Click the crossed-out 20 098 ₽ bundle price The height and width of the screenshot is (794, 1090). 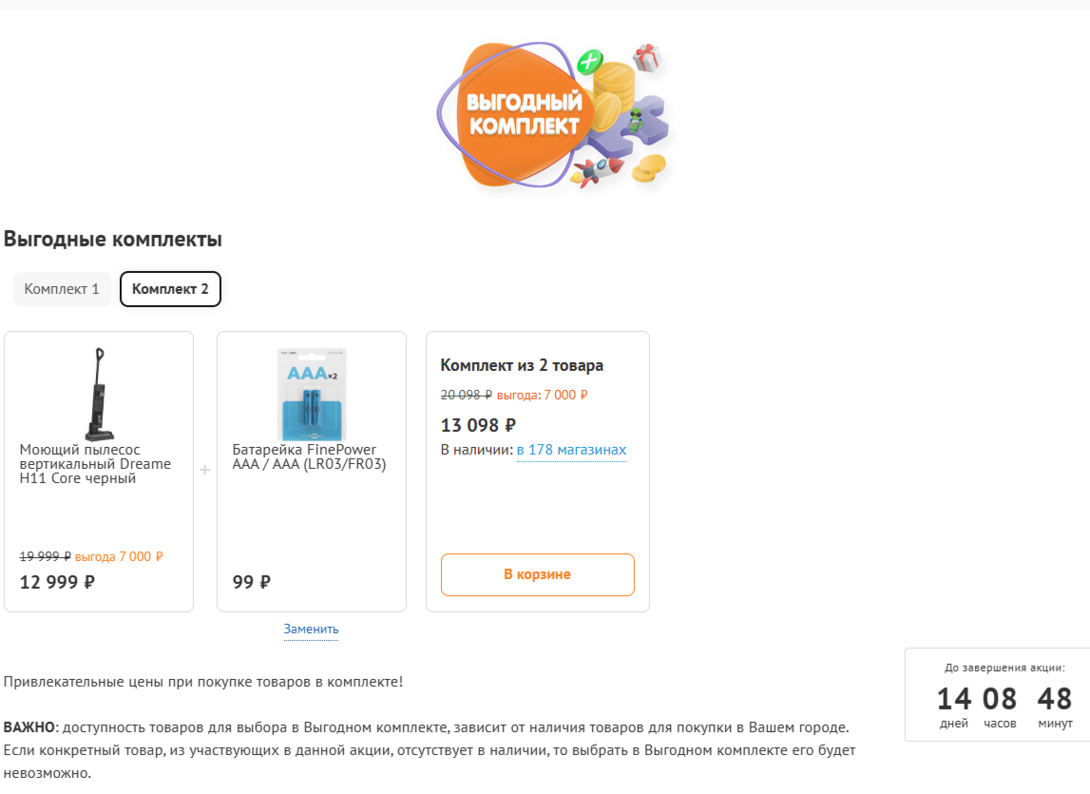click(x=466, y=395)
